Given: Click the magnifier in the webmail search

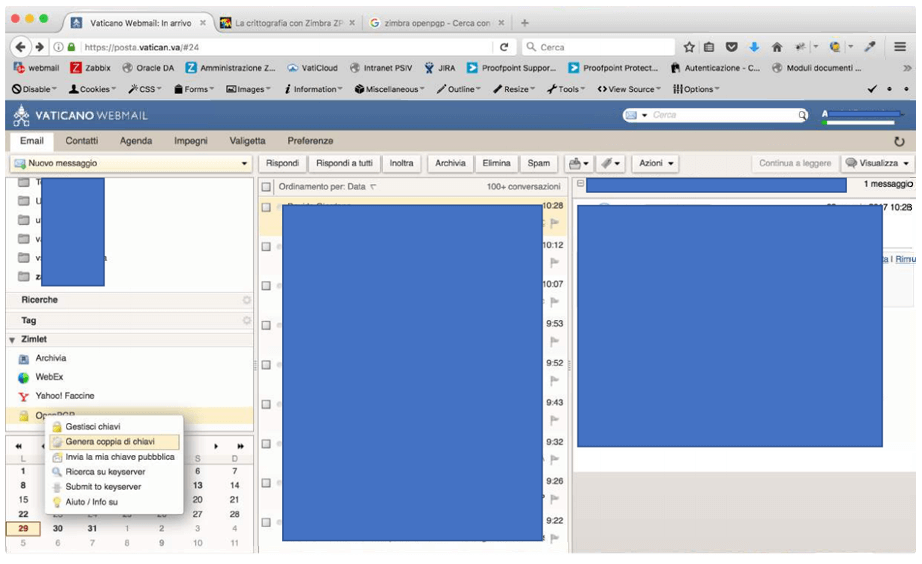Looking at the screenshot, I should 802,115.
